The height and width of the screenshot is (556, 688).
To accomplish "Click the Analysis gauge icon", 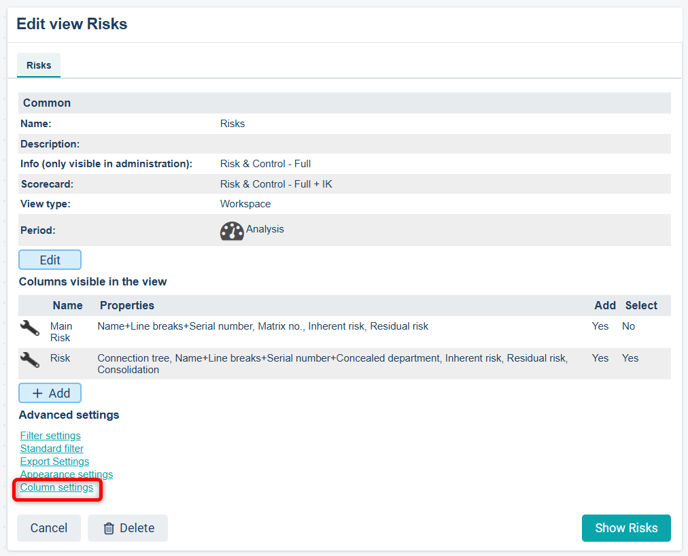I will pos(232,231).
